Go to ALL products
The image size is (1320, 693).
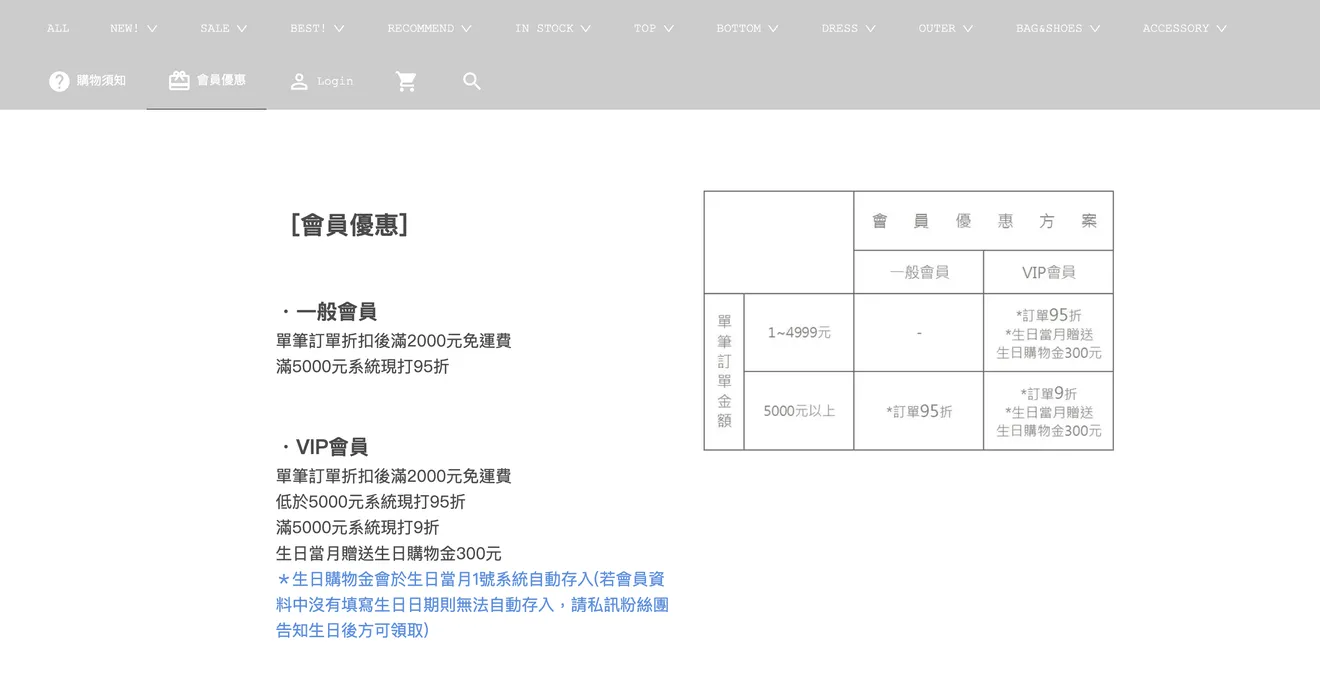pyautogui.click(x=58, y=28)
